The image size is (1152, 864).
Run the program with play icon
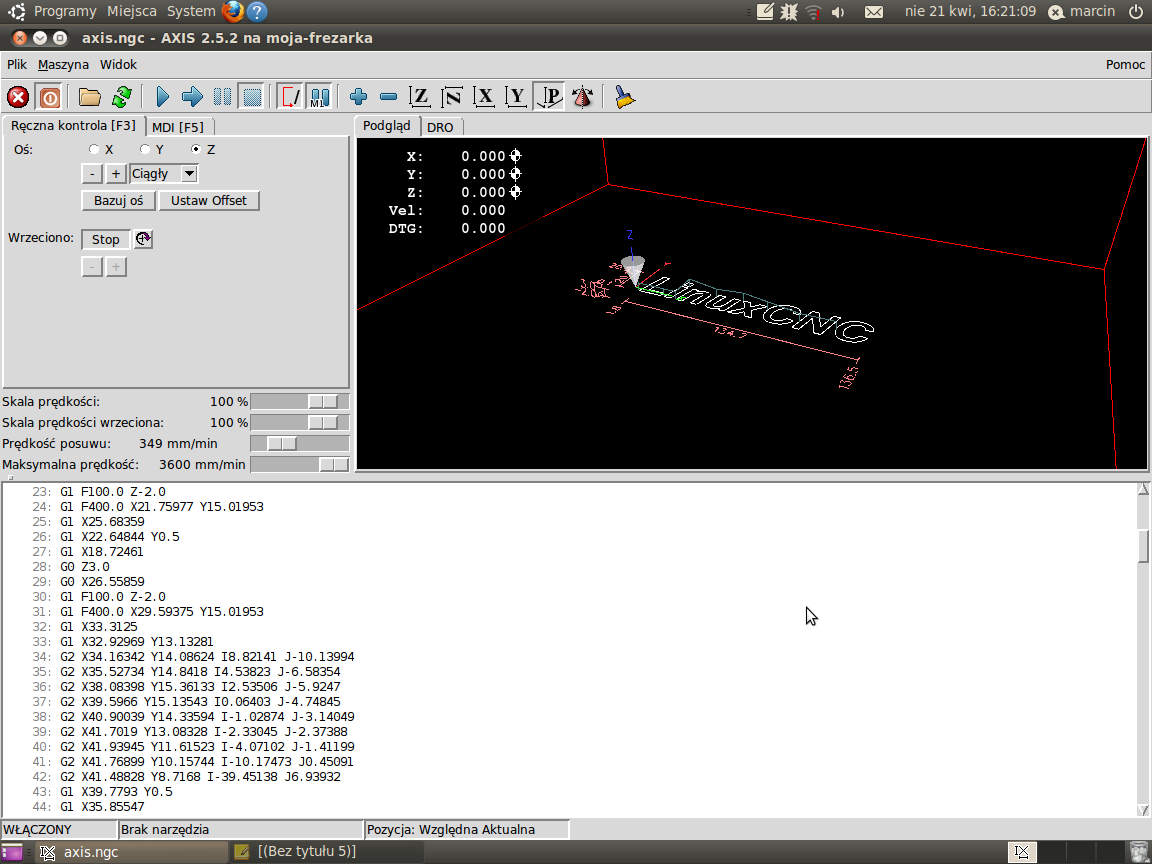click(163, 97)
